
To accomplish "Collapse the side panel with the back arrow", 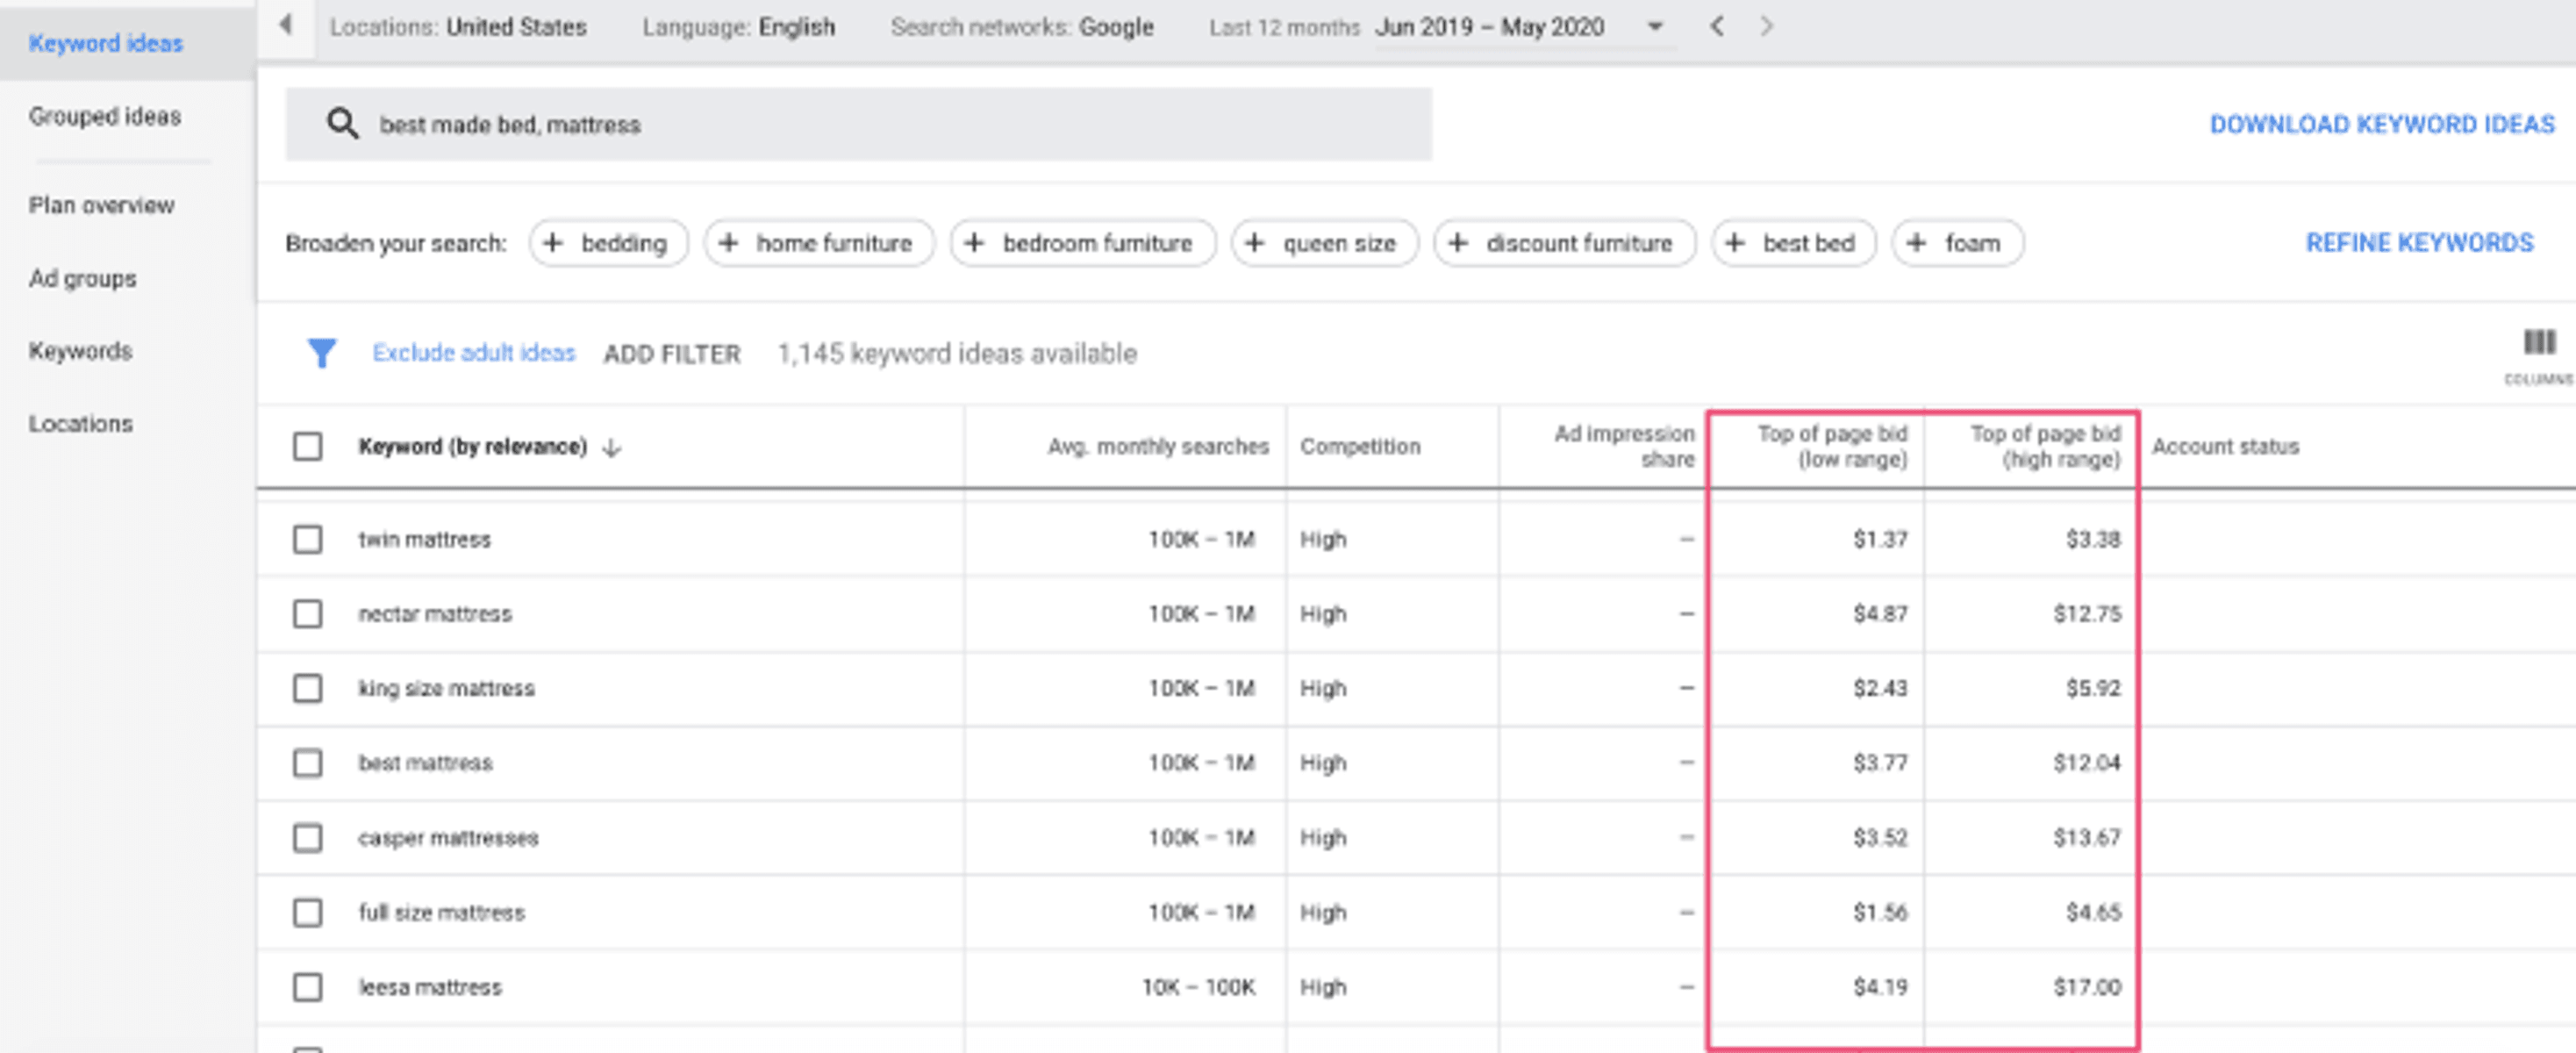I will point(286,25).
